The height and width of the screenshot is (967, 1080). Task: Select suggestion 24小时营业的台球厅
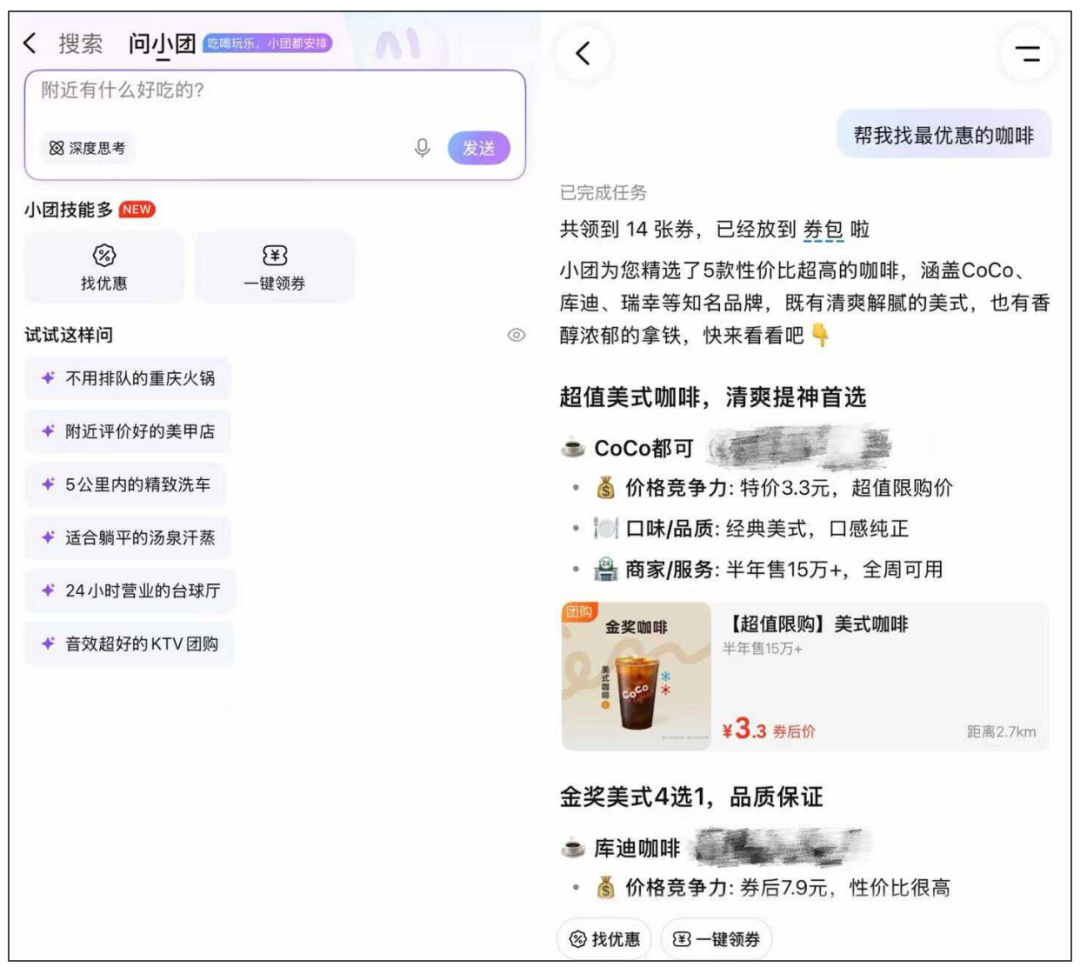[130, 590]
